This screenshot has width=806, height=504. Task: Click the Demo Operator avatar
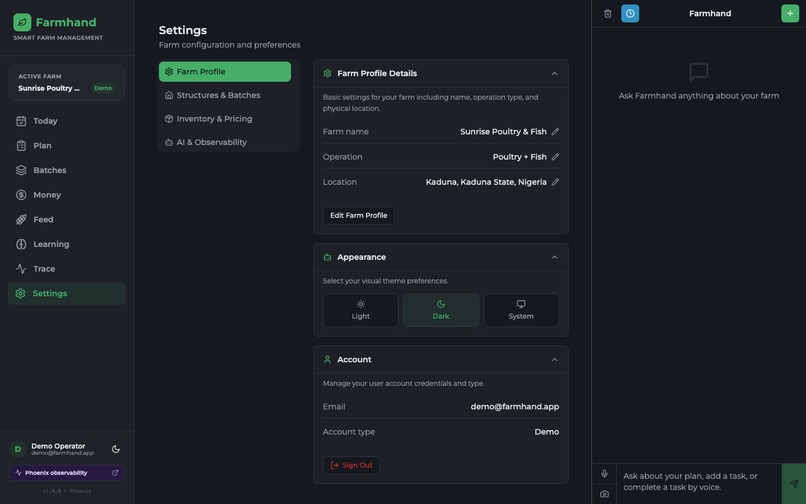[18, 449]
